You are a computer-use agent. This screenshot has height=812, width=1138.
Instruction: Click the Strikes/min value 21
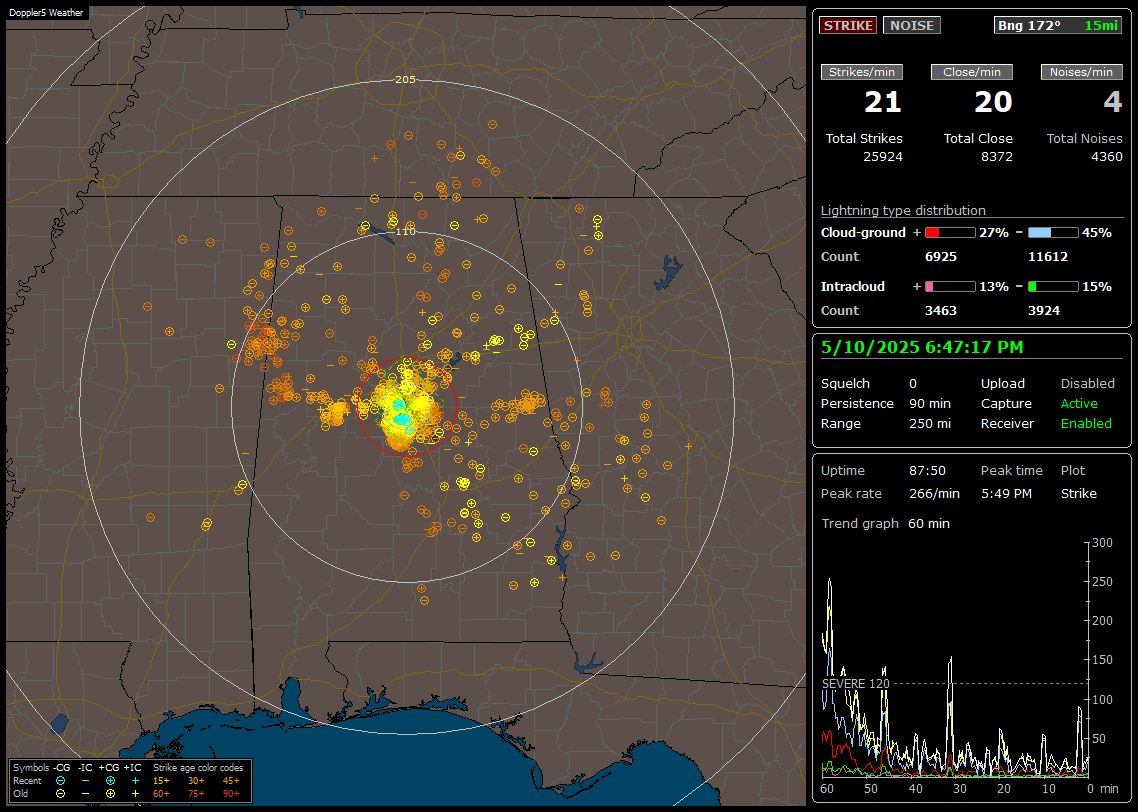pos(883,102)
